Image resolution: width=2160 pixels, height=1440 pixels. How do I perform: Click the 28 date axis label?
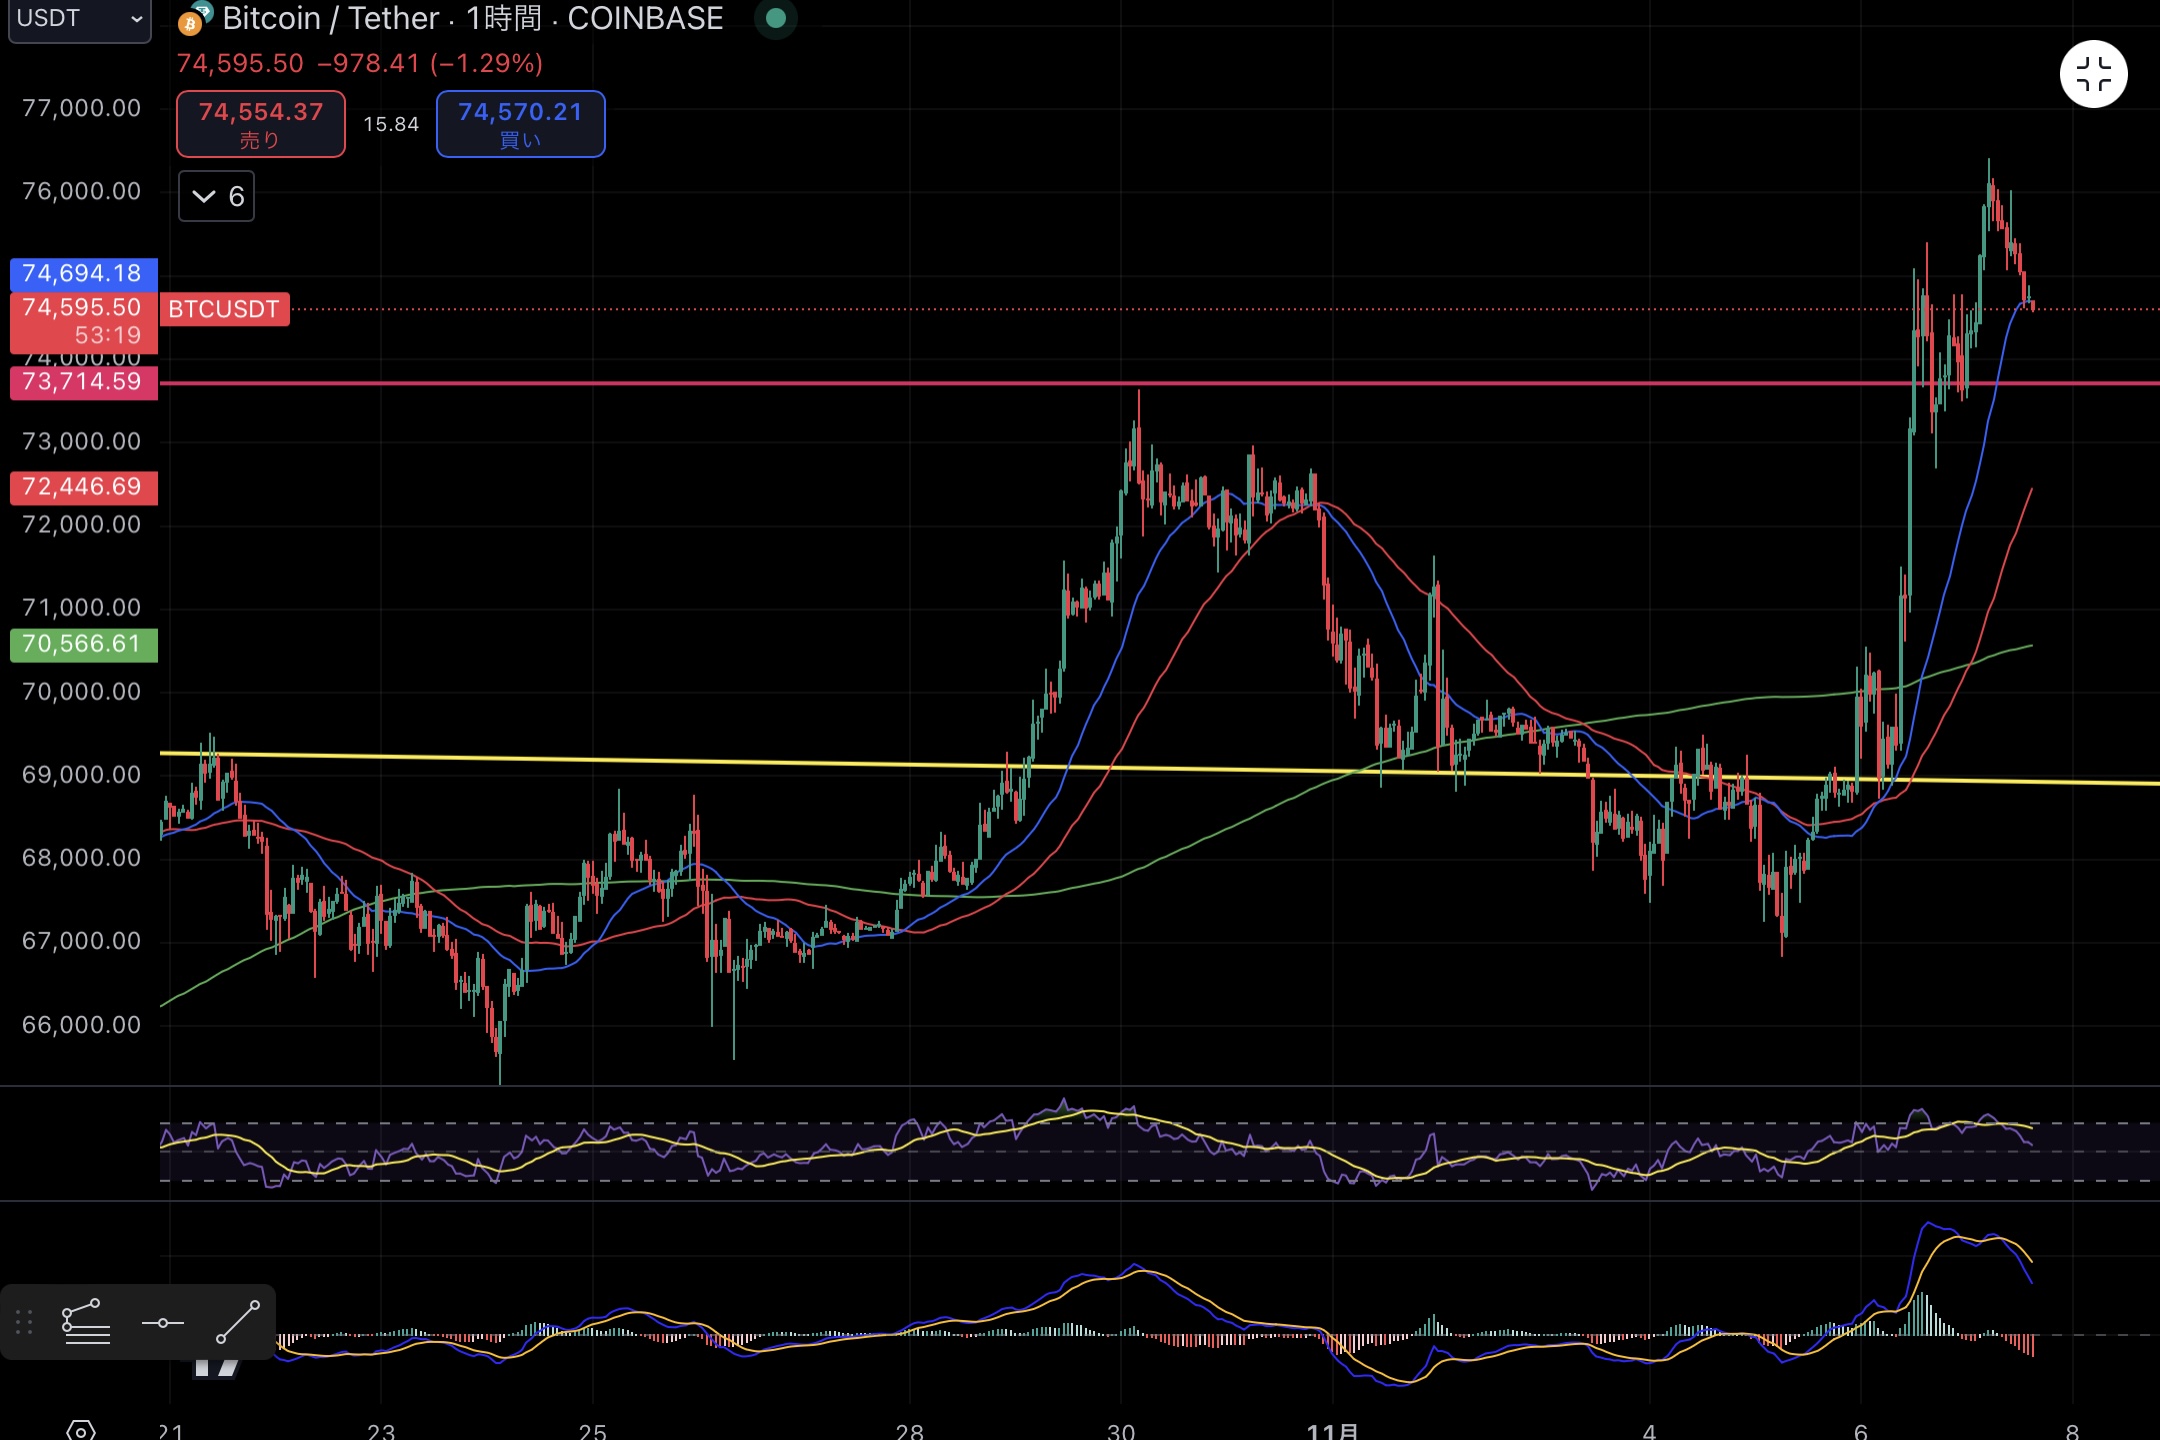(909, 1431)
